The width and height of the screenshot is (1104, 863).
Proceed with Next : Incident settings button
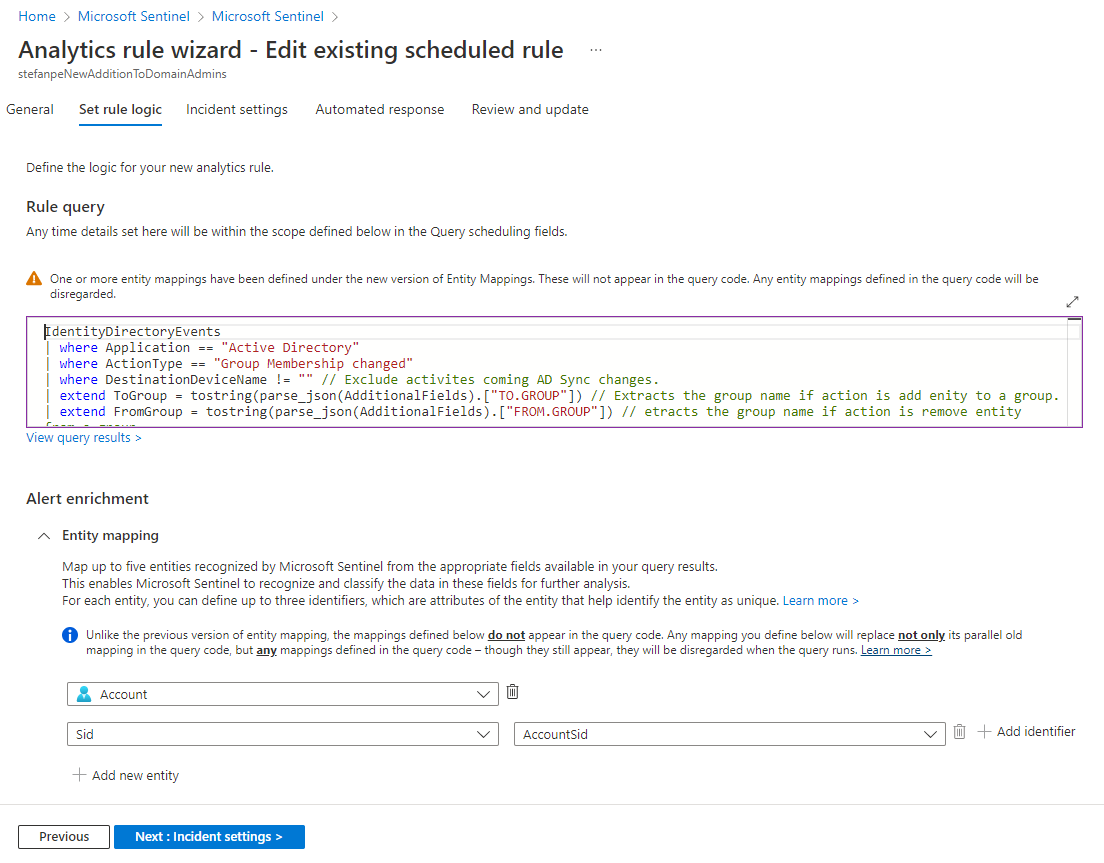point(209,837)
